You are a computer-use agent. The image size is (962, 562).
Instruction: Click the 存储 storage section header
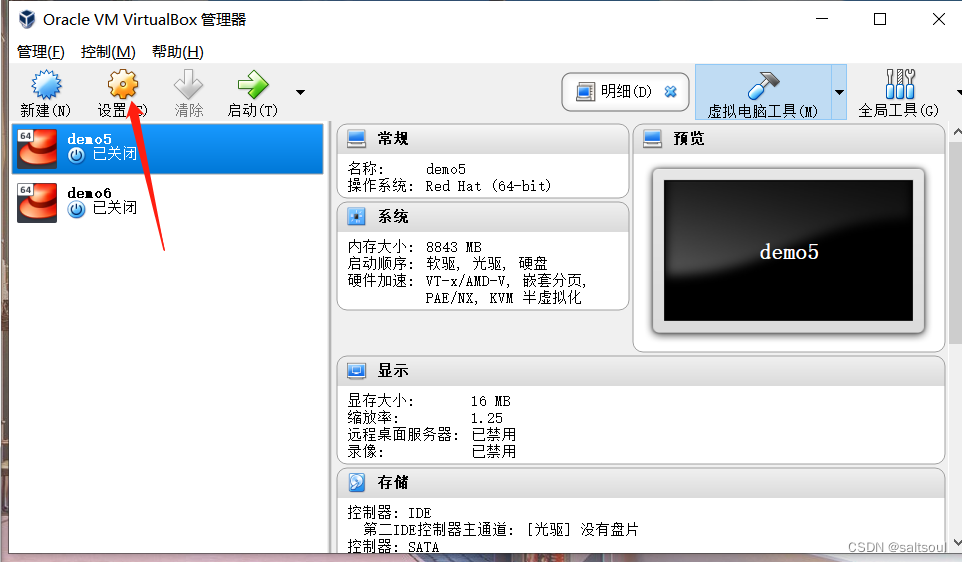pos(641,483)
